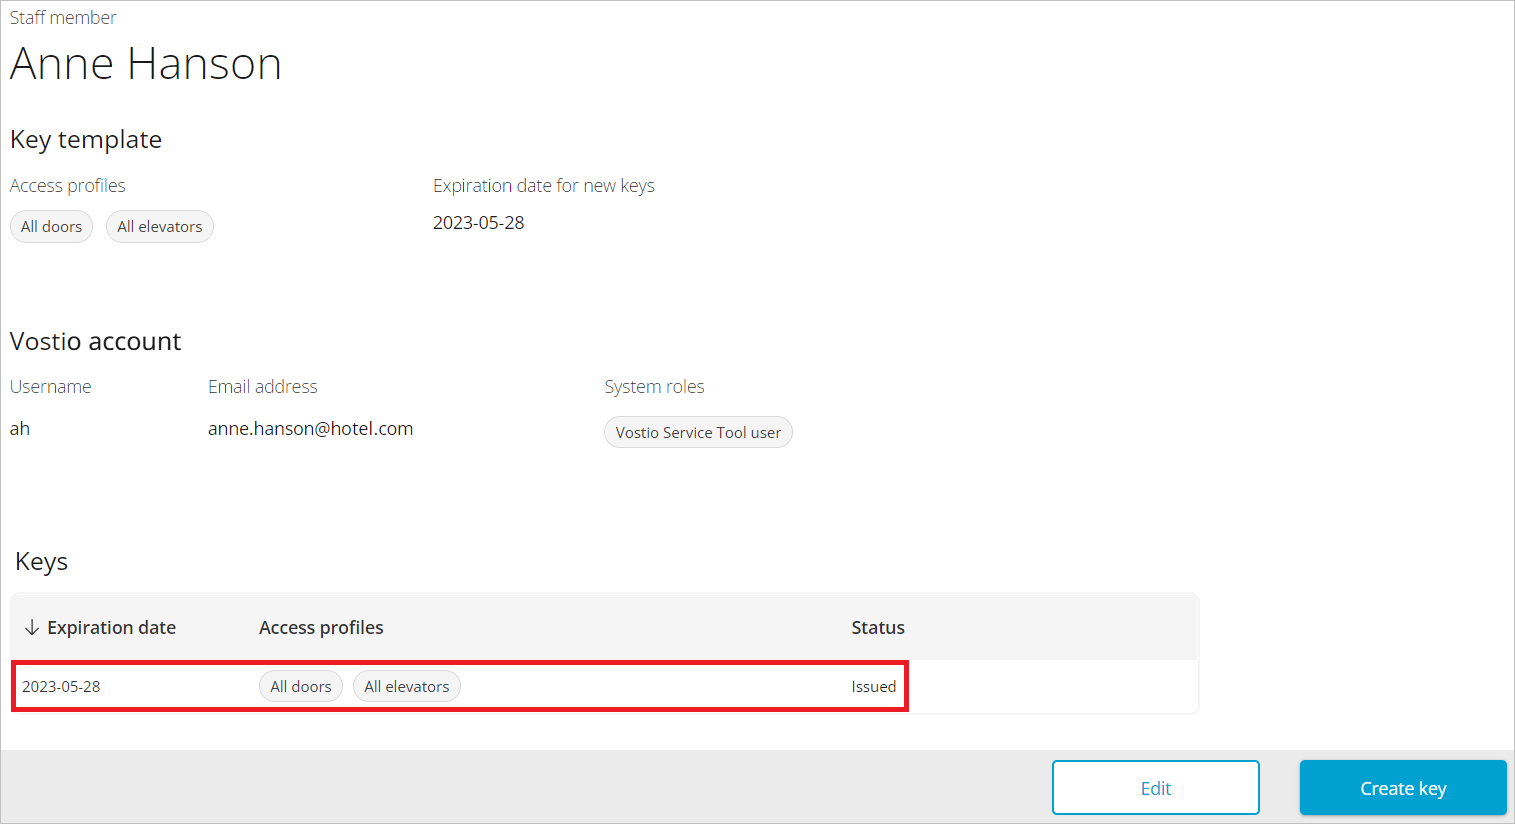The width and height of the screenshot is (1515, 824).
Task: Click the Issued status of the key
Action: (873, 686)
